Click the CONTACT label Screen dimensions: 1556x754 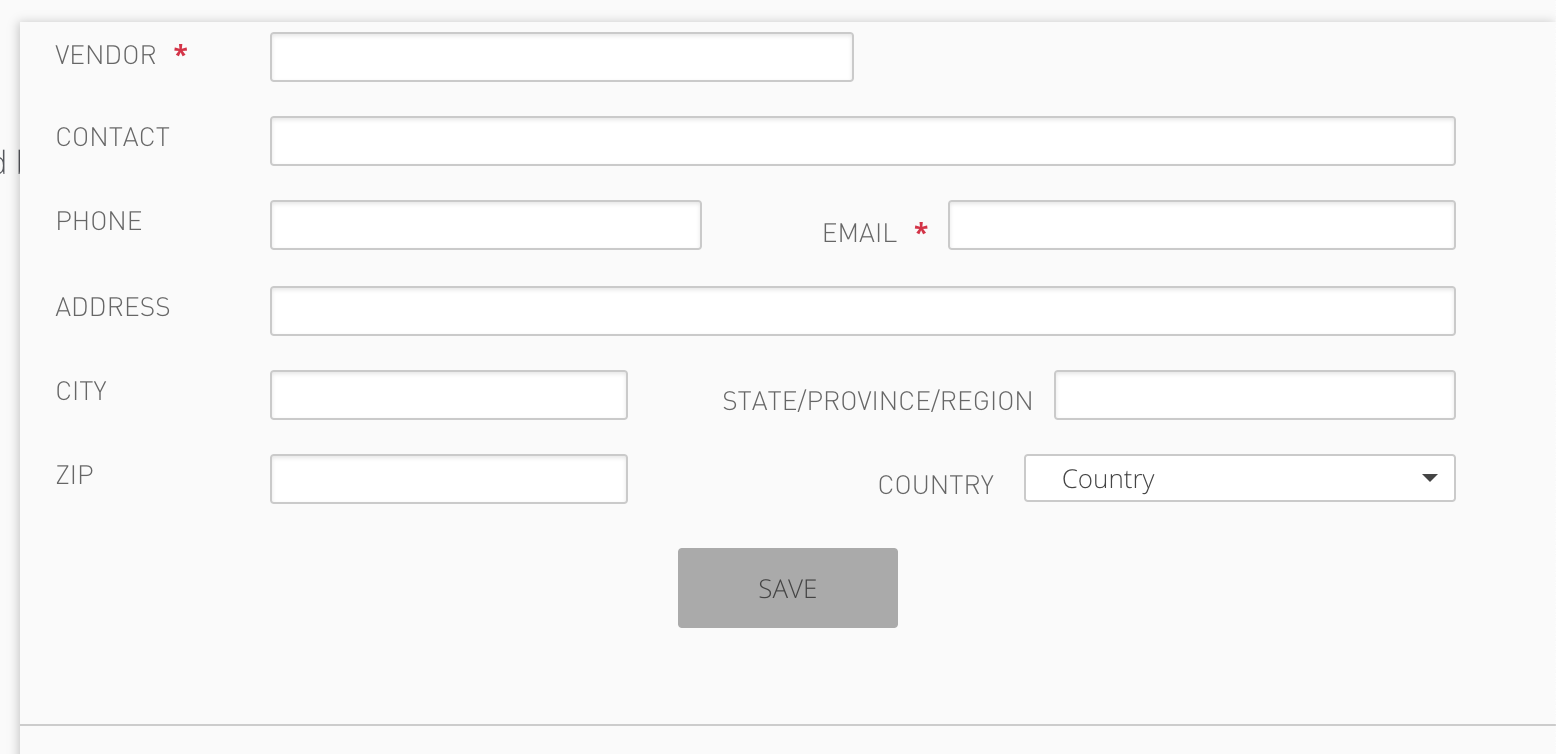tap(113, 137)
